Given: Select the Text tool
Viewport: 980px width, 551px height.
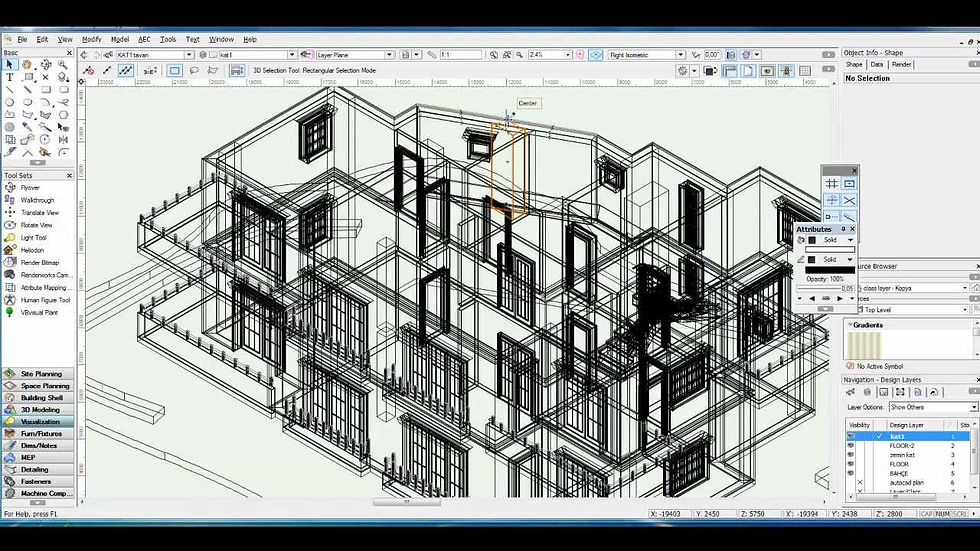Looking at the screenshot, I should [x=9, y=77].
